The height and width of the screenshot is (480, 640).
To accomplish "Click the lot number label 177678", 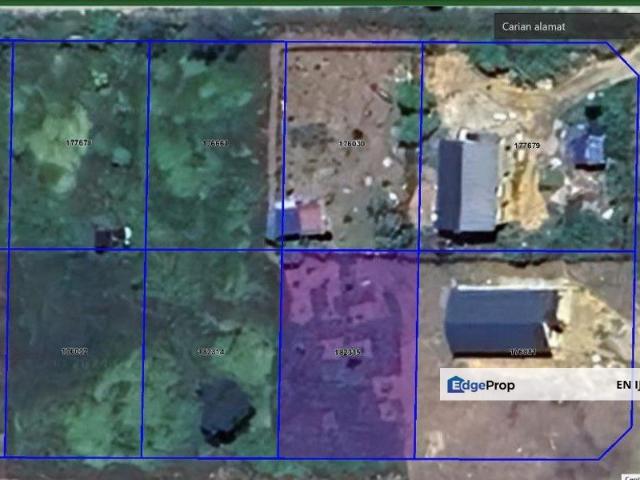I will pos(78,143).
